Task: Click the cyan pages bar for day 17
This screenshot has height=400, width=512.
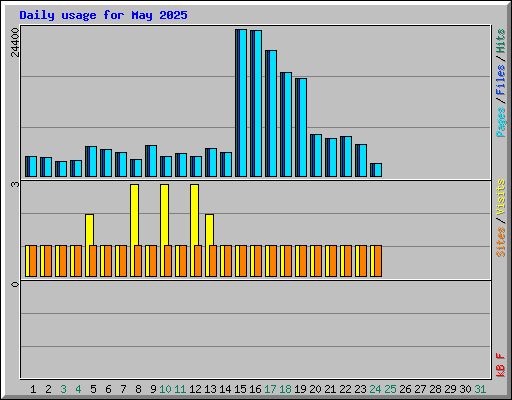Action: click(273, 113)
